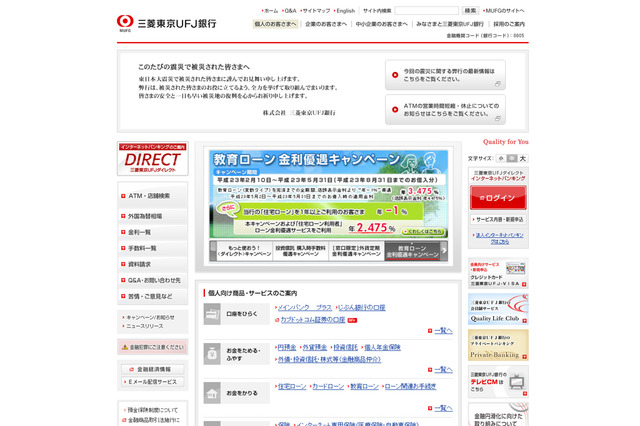Open the 円預金 link
Screen dimensions: 640x426
(x=287, y=347)
